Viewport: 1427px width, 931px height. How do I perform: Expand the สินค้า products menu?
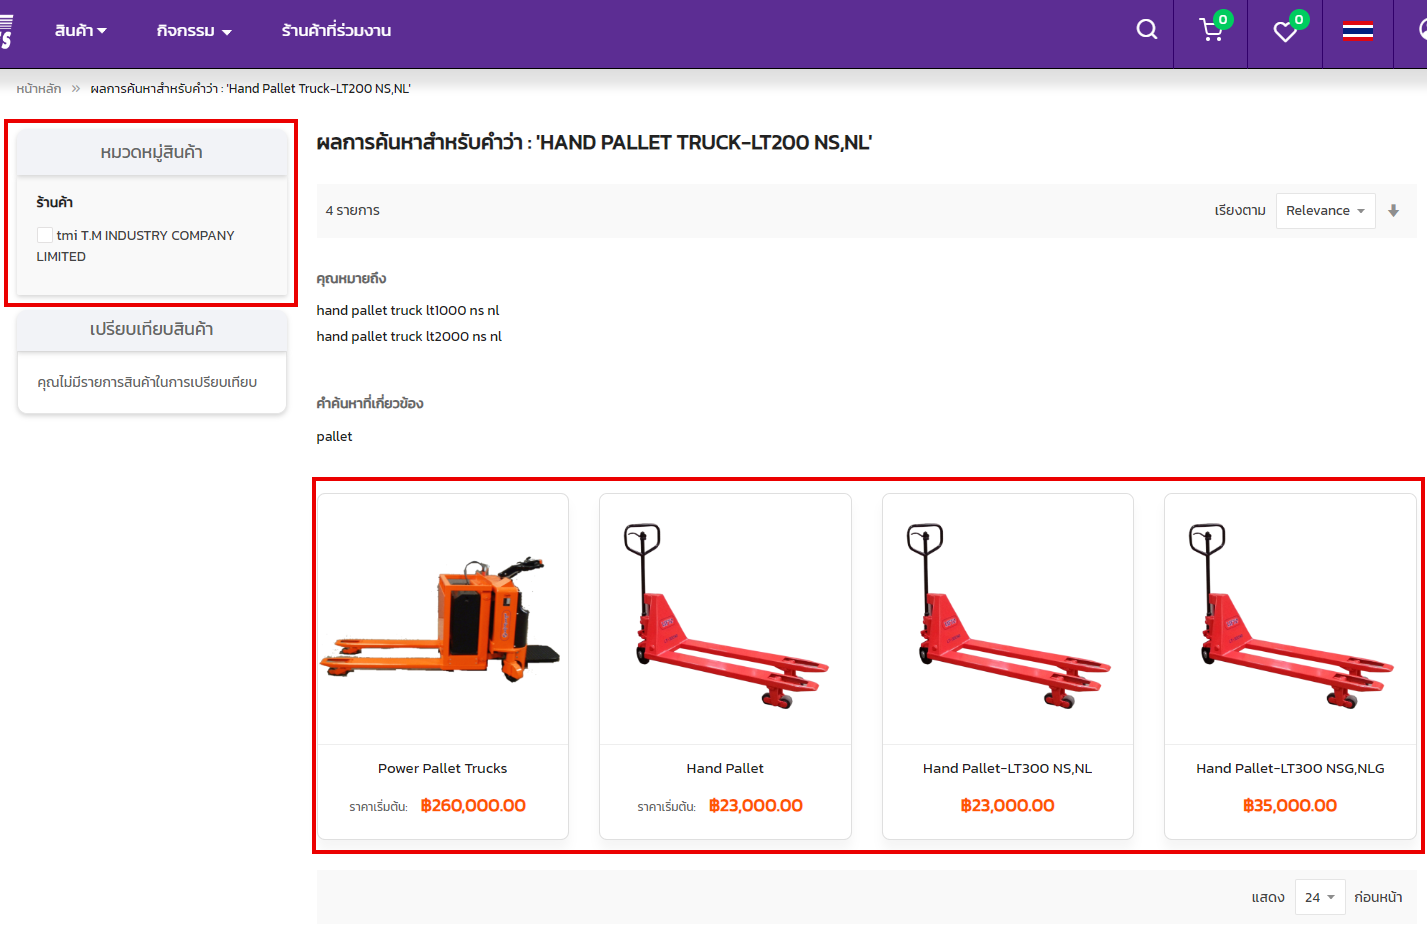tap(80, 31)
